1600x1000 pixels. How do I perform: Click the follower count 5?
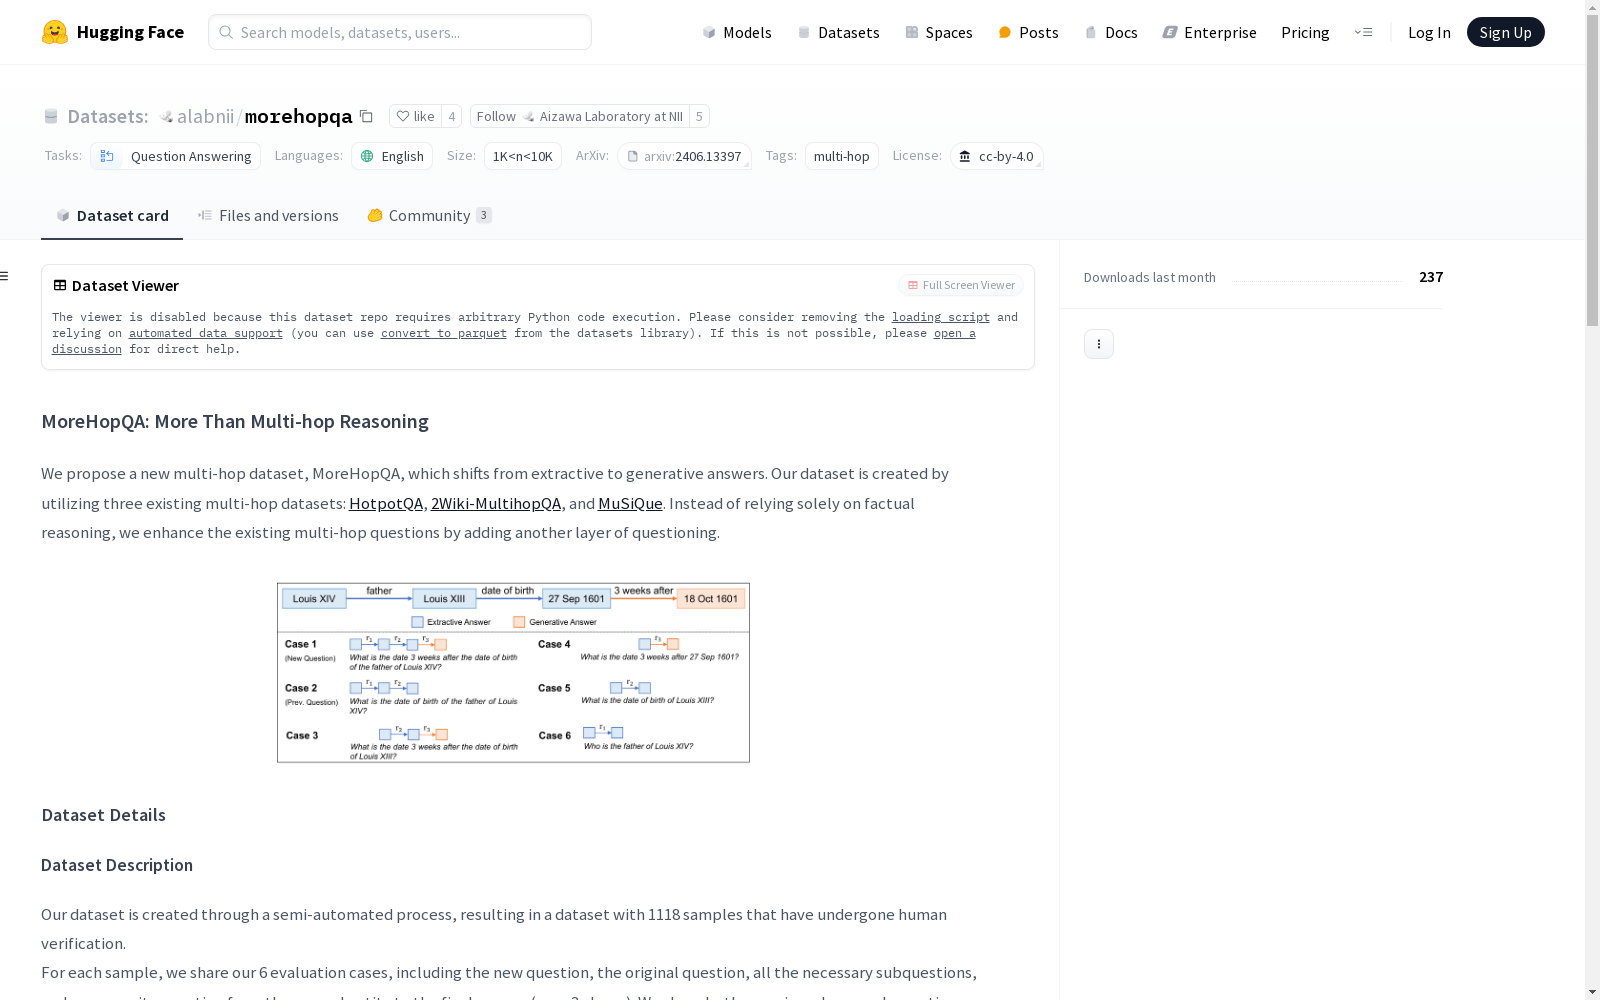[699, 116]
